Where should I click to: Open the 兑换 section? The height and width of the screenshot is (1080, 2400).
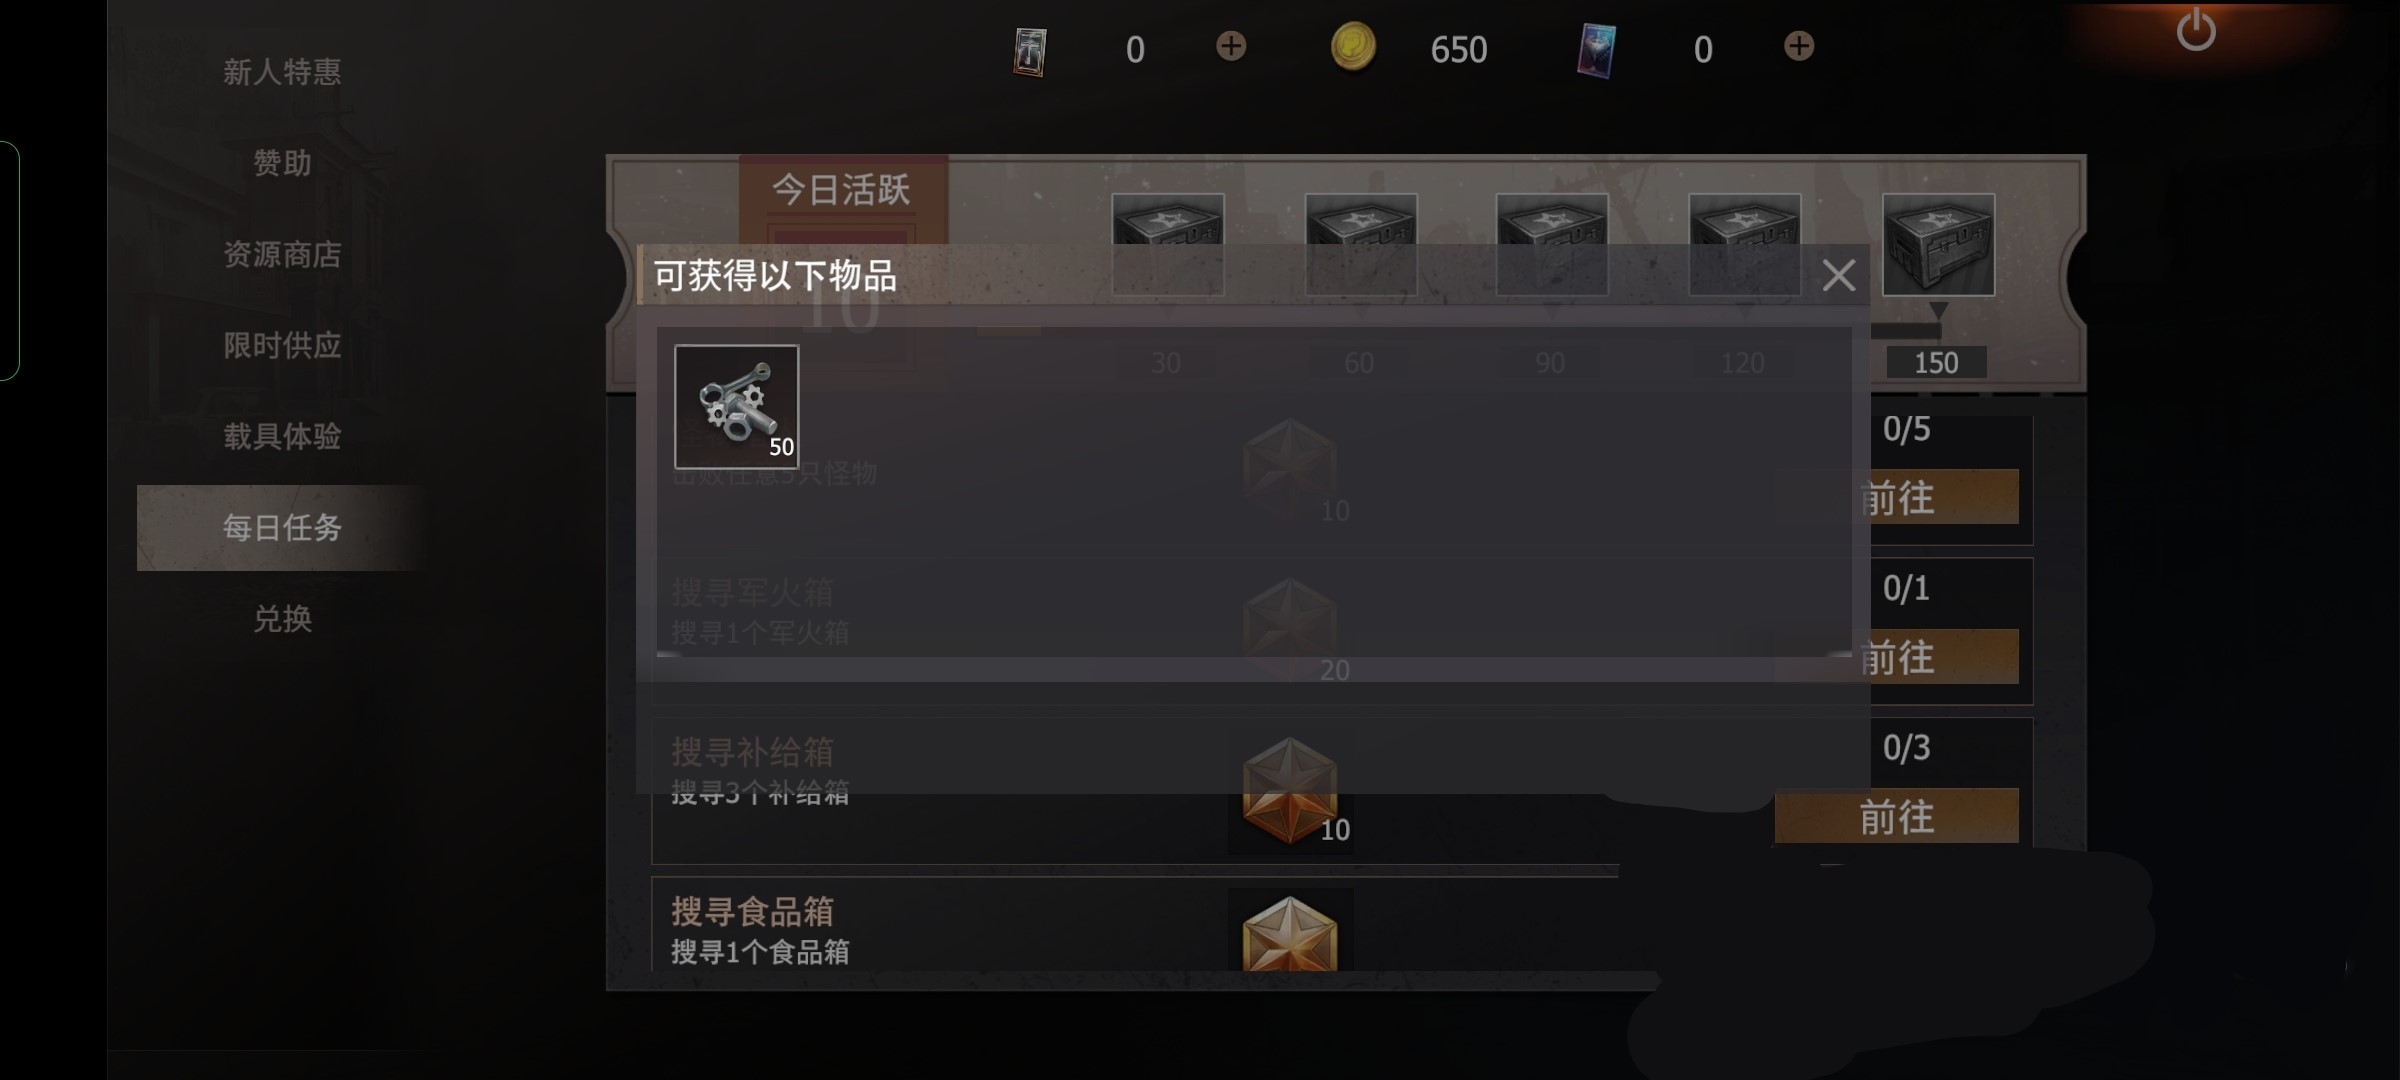click(282, 619)
